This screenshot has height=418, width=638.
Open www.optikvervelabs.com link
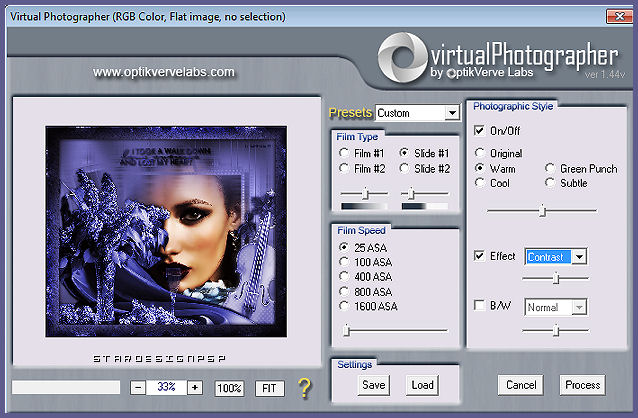(164, 72)
